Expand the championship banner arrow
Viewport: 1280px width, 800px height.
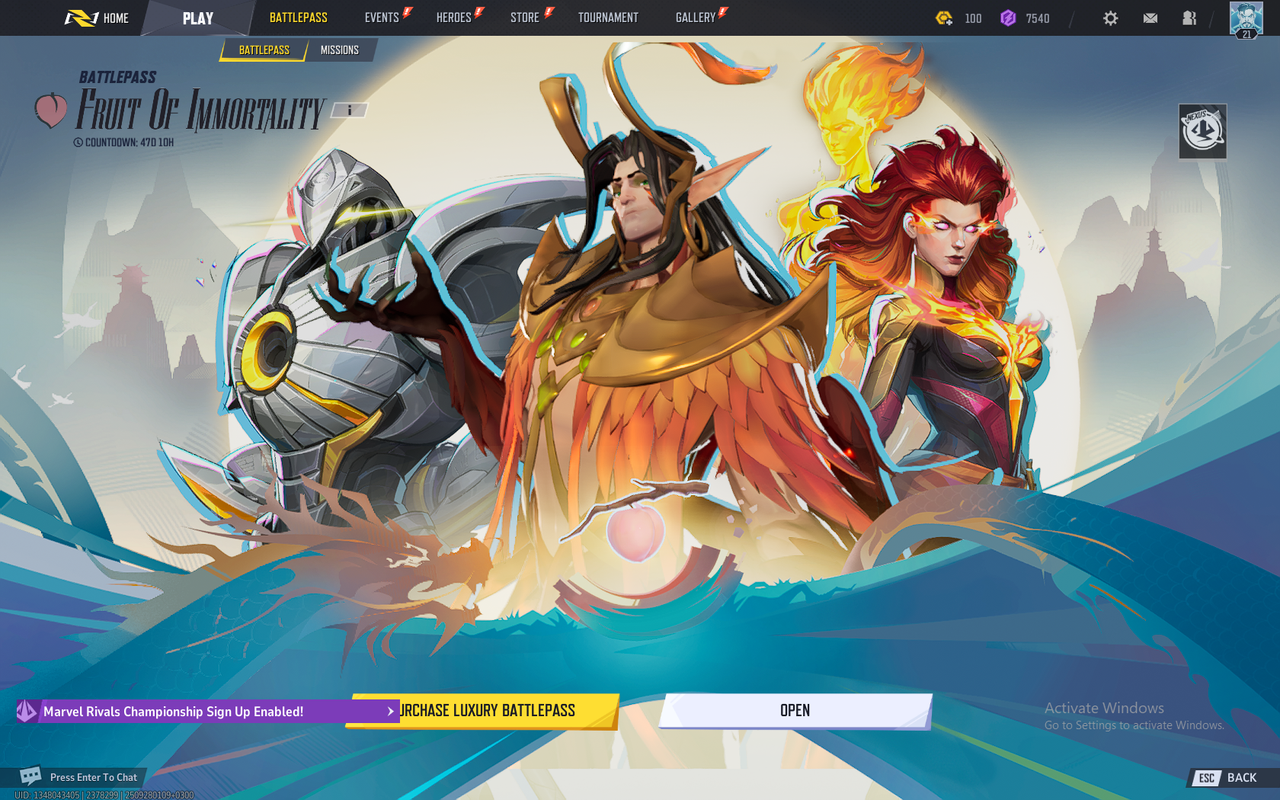[x=390, y=711]
